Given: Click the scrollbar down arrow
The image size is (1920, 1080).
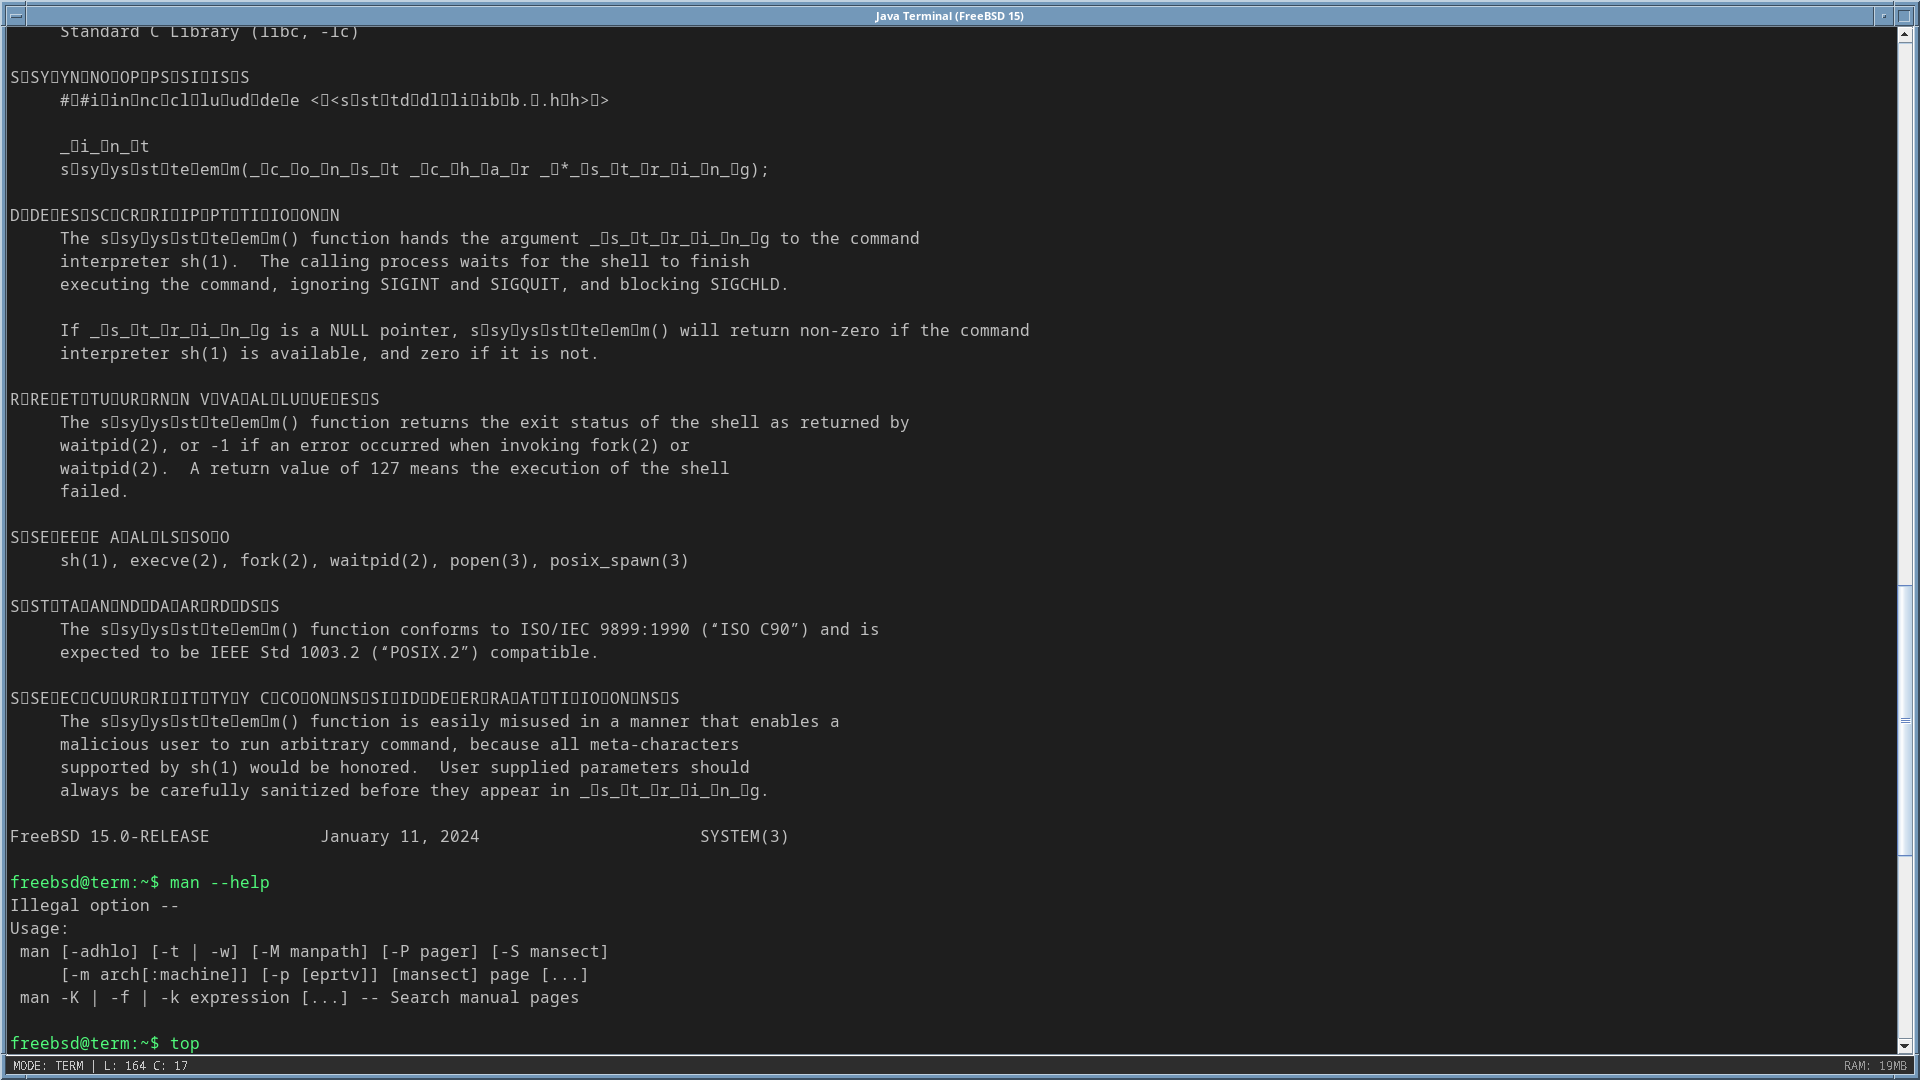Looking at the screenshot, I should pyautogui.click(x=1905, y=1045).
